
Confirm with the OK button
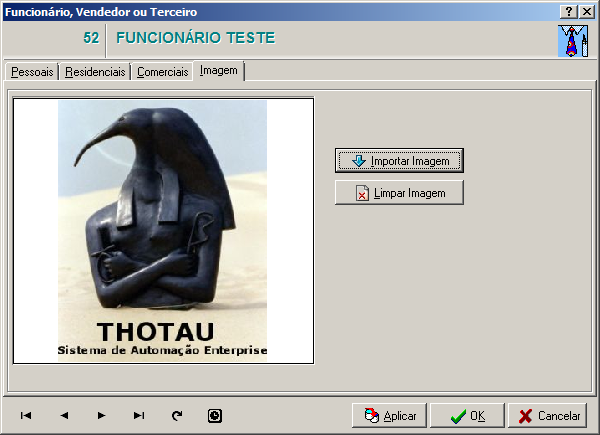pyautogui.click(x=468, y=415)
